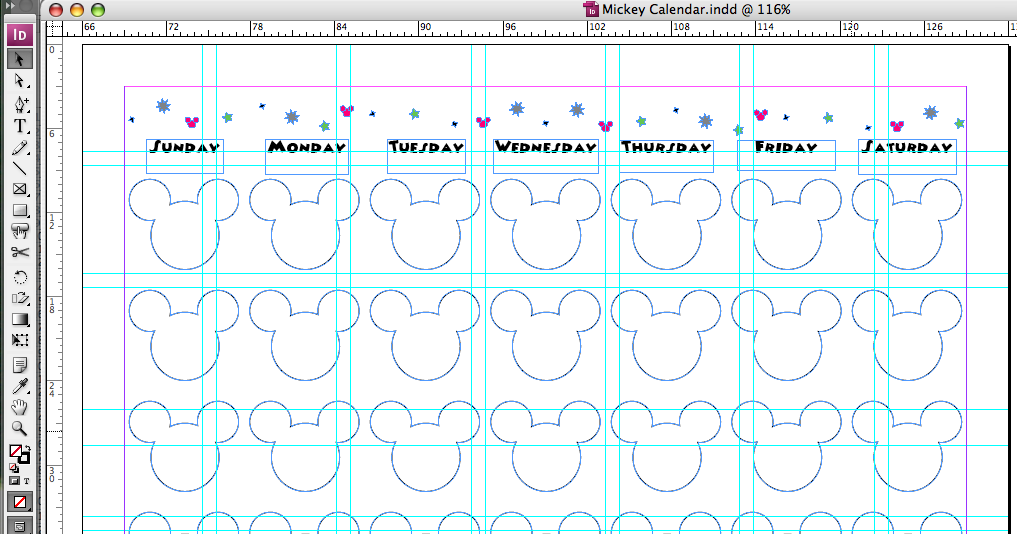The width and height of the screenshot is (1017, 534).
Task: Select the Monday text frame
Action: [307, 156]
